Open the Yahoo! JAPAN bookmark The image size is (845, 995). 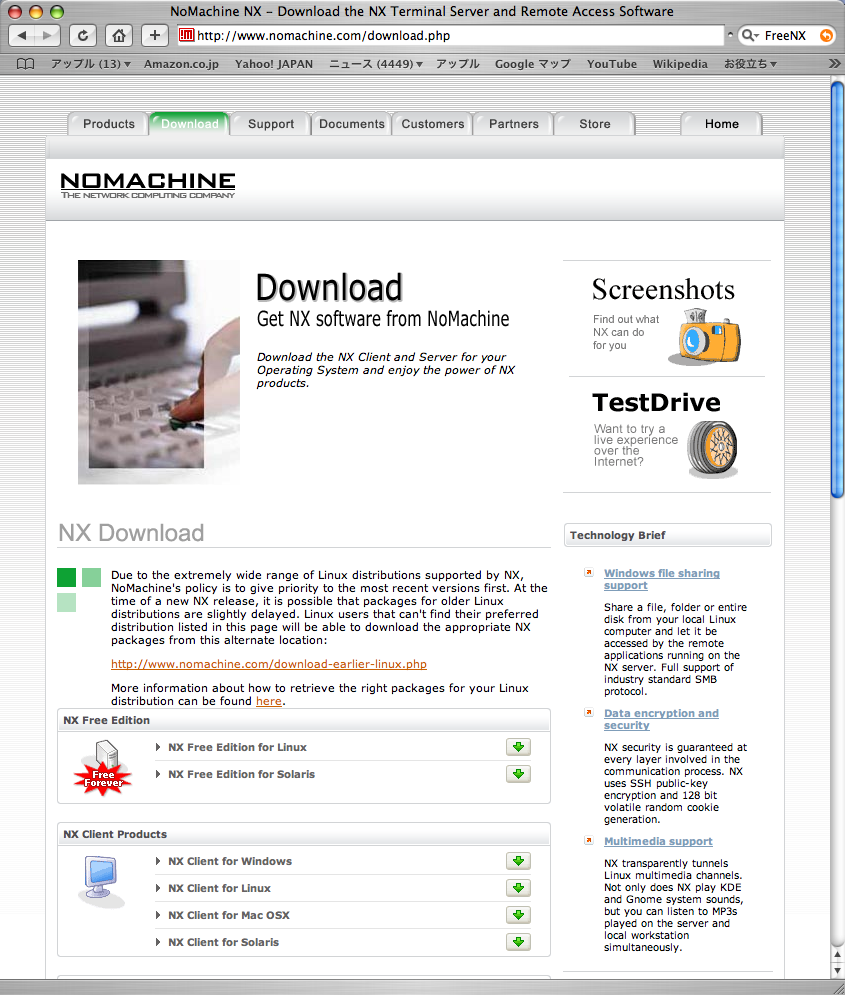[x=274, y=64]
